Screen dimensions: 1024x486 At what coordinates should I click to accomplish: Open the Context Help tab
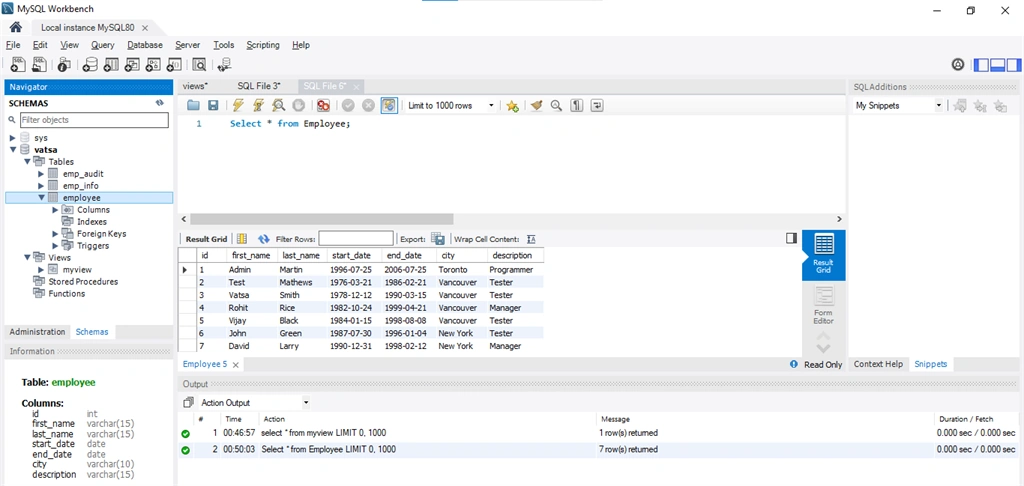(x=878, y=364)
